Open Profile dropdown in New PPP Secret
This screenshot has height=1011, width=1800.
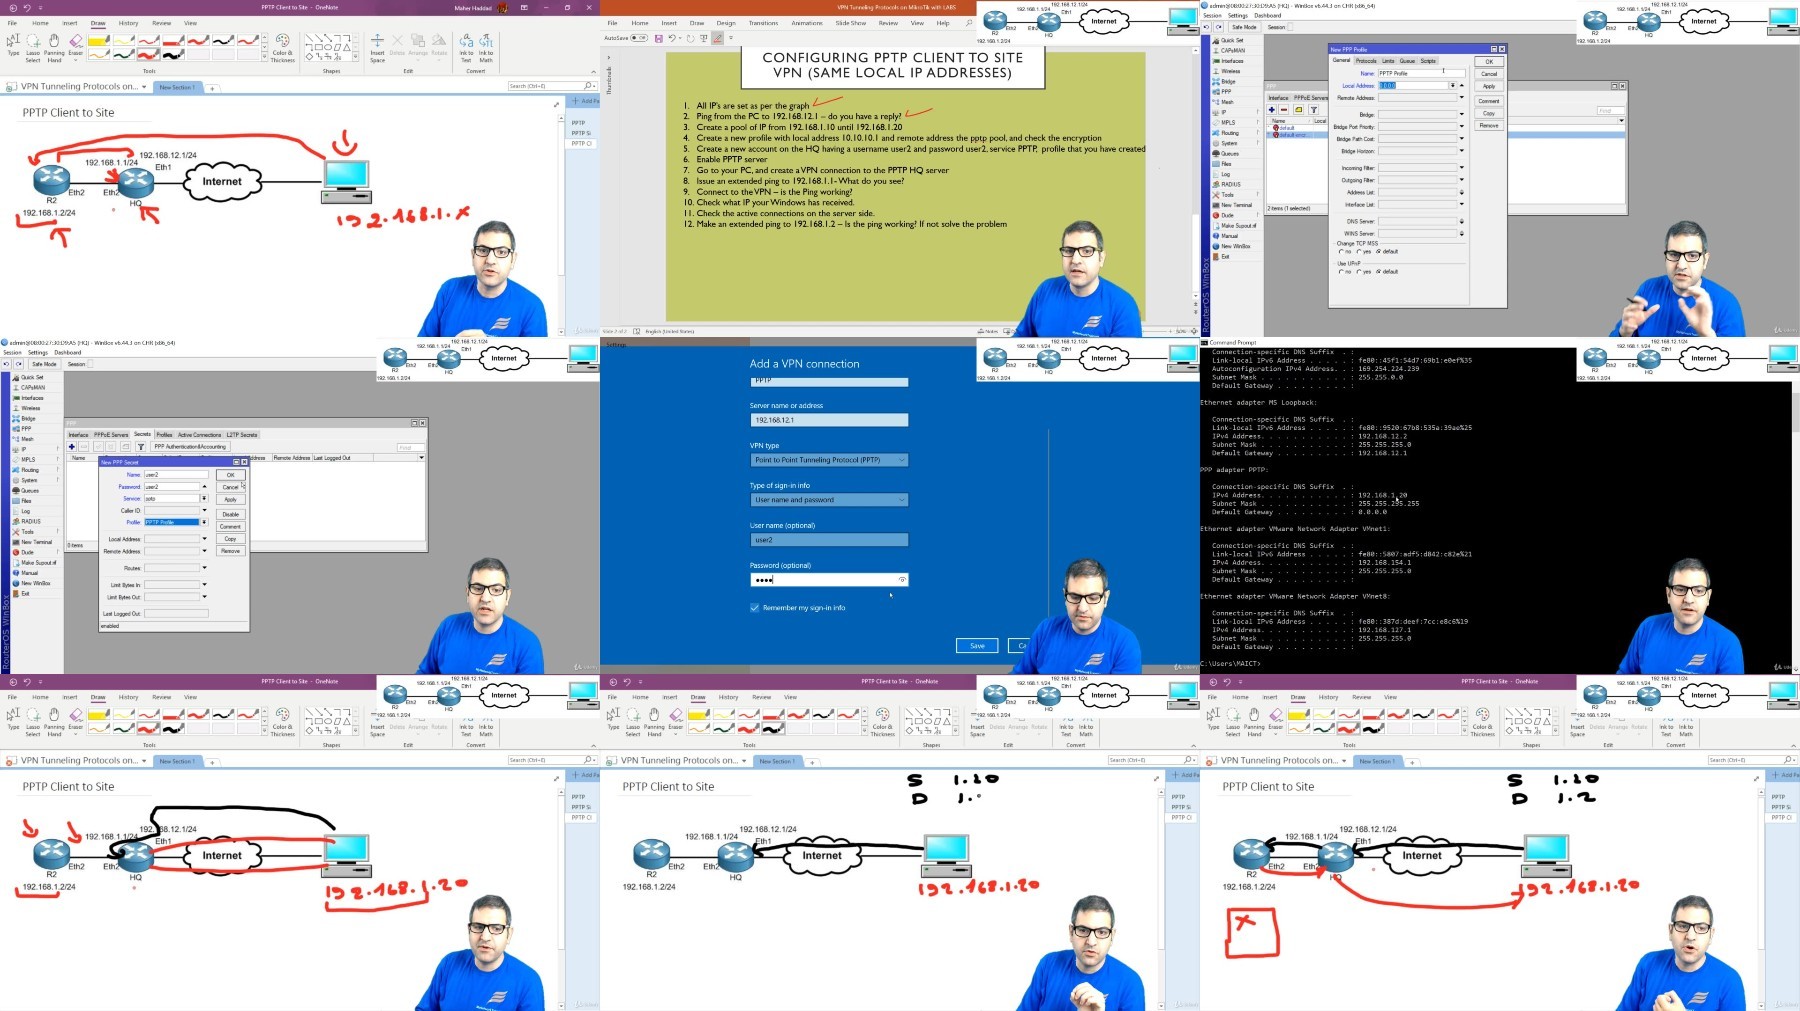[204, 522]
